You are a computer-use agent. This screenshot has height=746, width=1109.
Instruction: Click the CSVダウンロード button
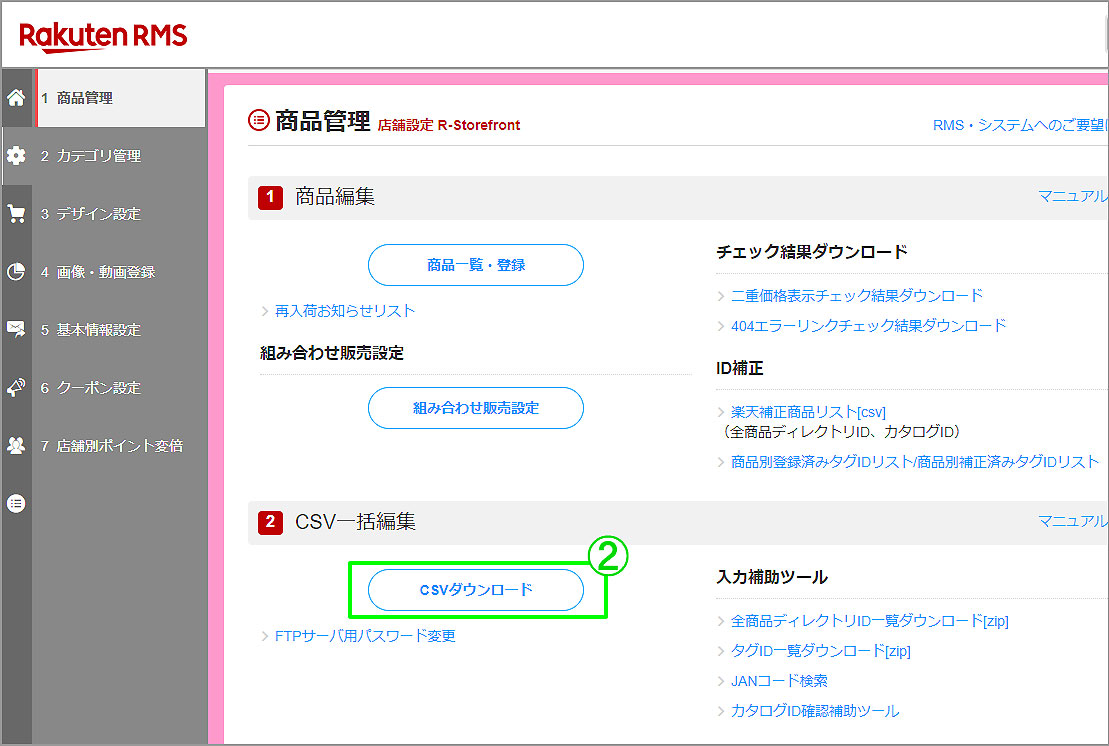pos(476,590)
